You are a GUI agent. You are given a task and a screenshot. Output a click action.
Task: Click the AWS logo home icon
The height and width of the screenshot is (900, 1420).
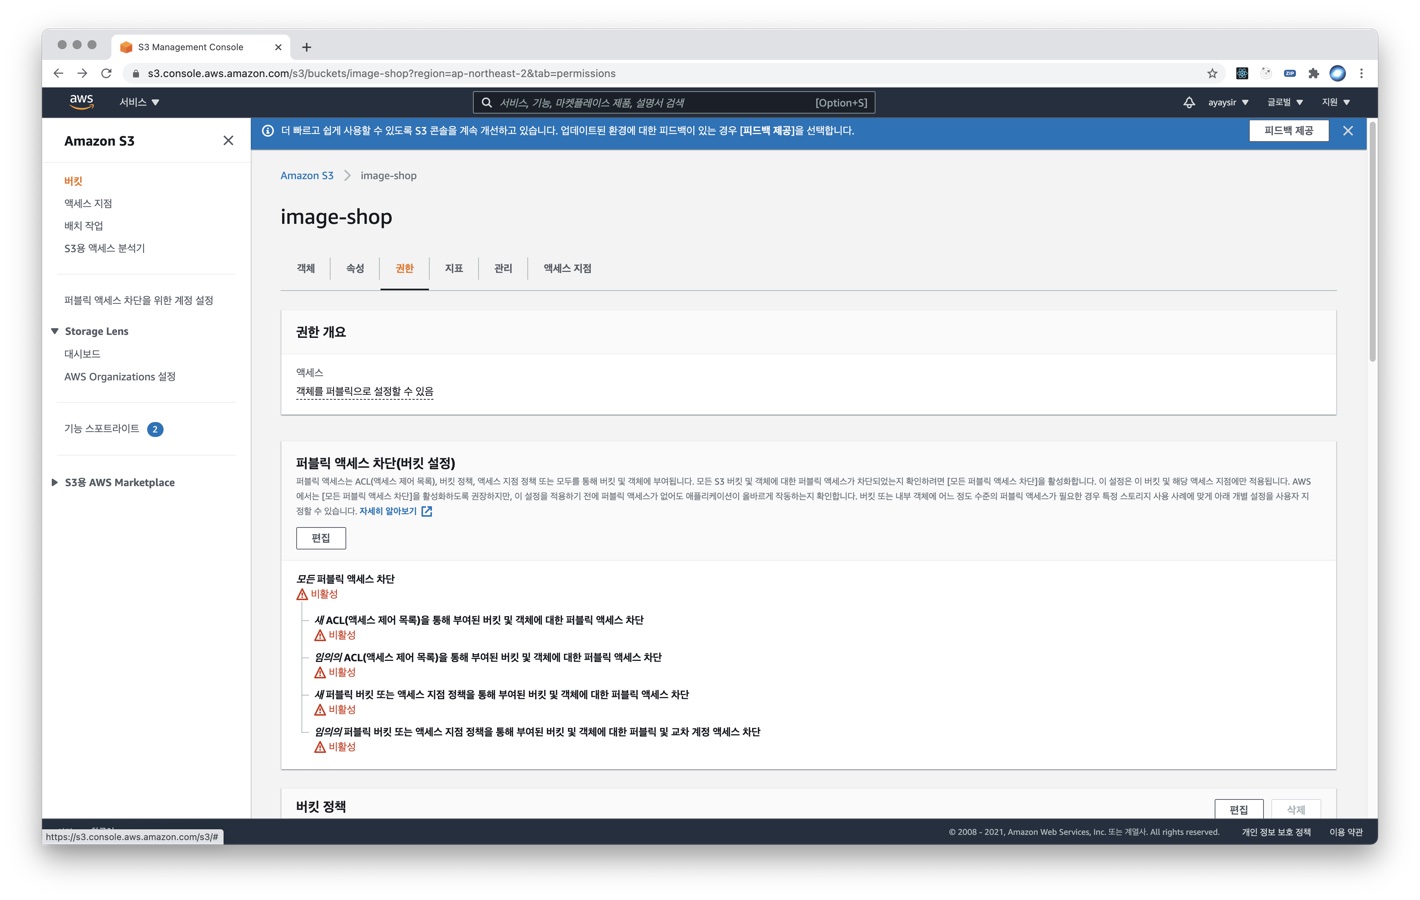pos(81,101)
